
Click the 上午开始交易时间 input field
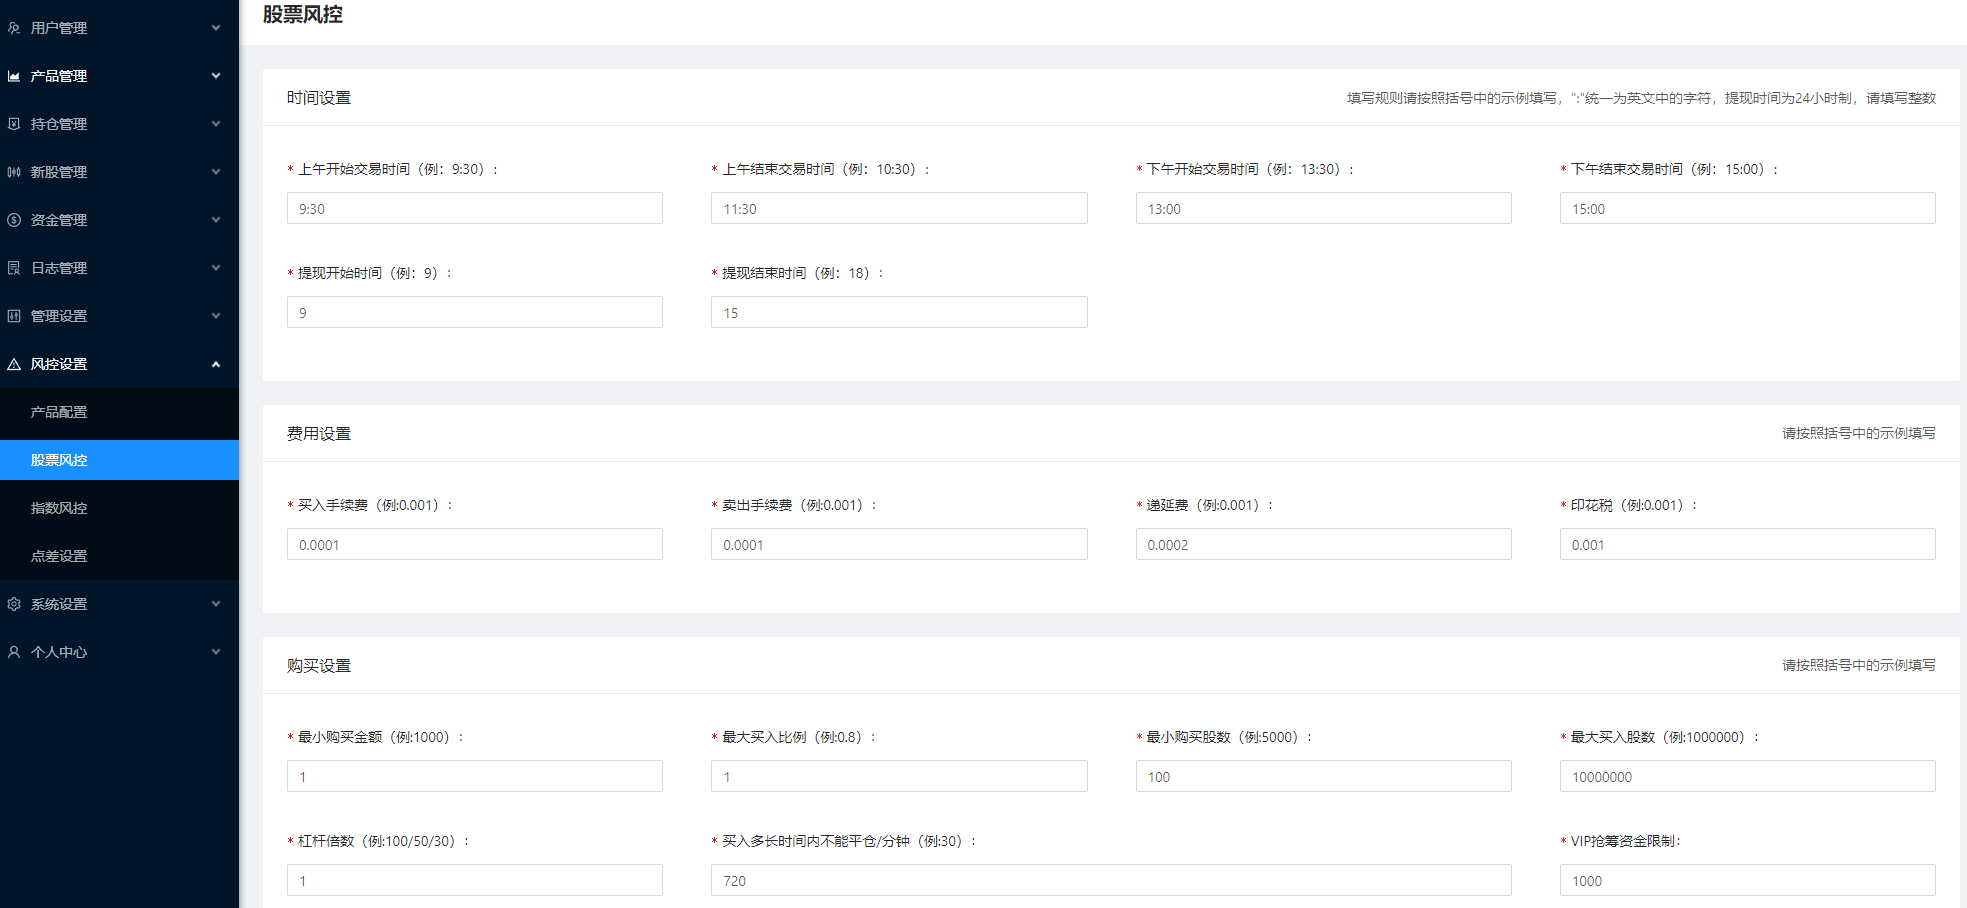pyautogui.click(x=474, y=208)
